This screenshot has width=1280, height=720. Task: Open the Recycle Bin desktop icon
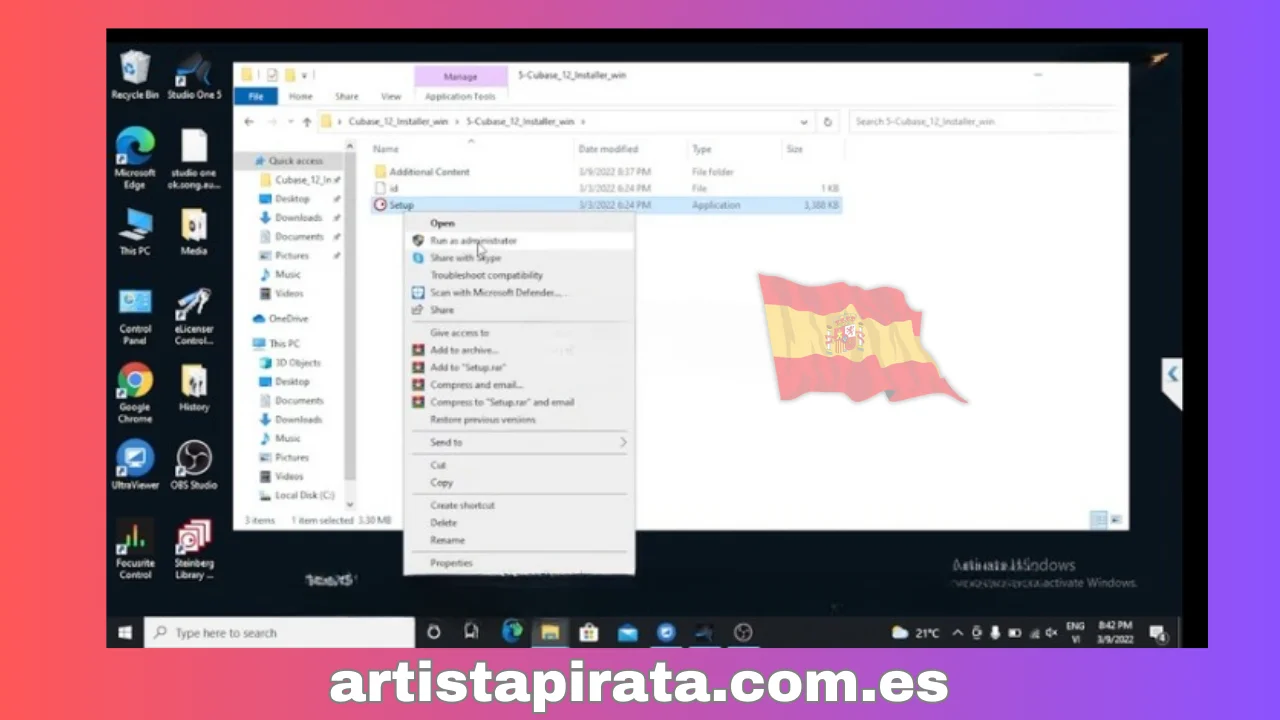(x=134, y=75)
